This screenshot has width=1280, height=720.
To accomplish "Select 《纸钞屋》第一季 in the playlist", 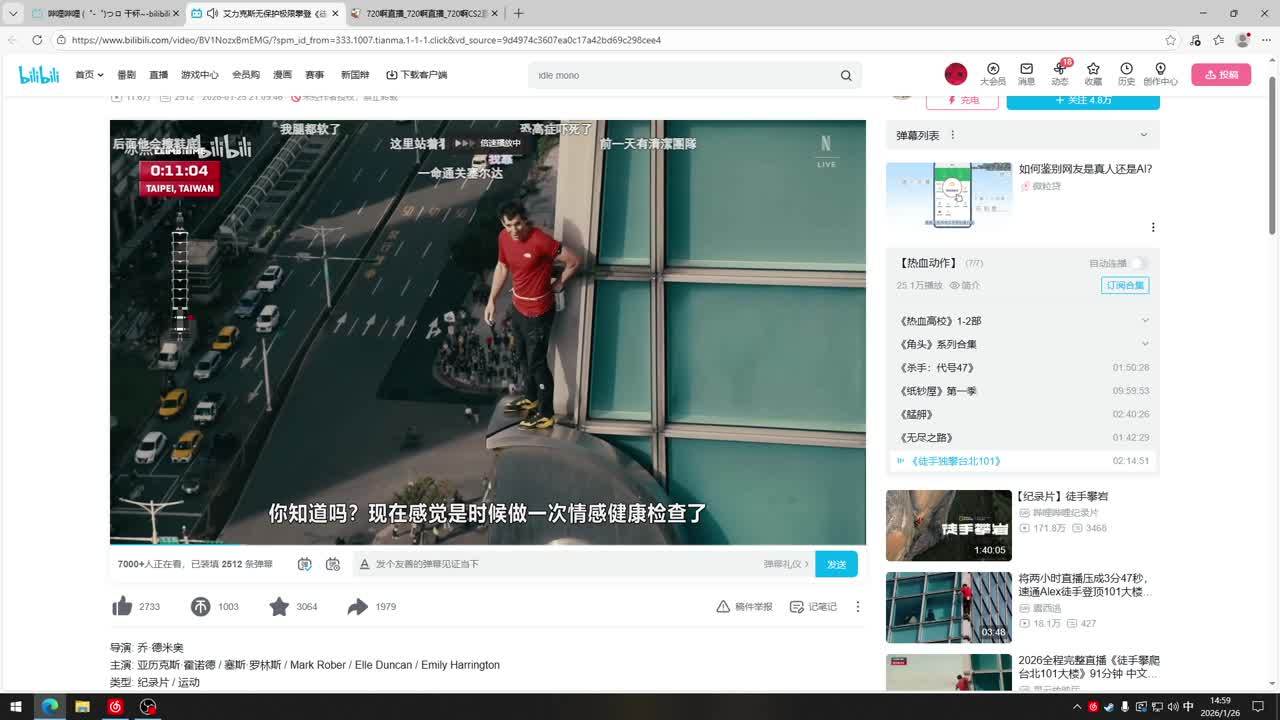I will click(x=939, y=391).
